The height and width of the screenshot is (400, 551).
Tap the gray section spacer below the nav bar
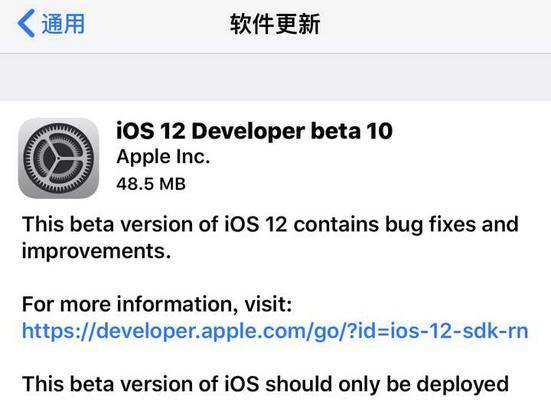[276, 77]
